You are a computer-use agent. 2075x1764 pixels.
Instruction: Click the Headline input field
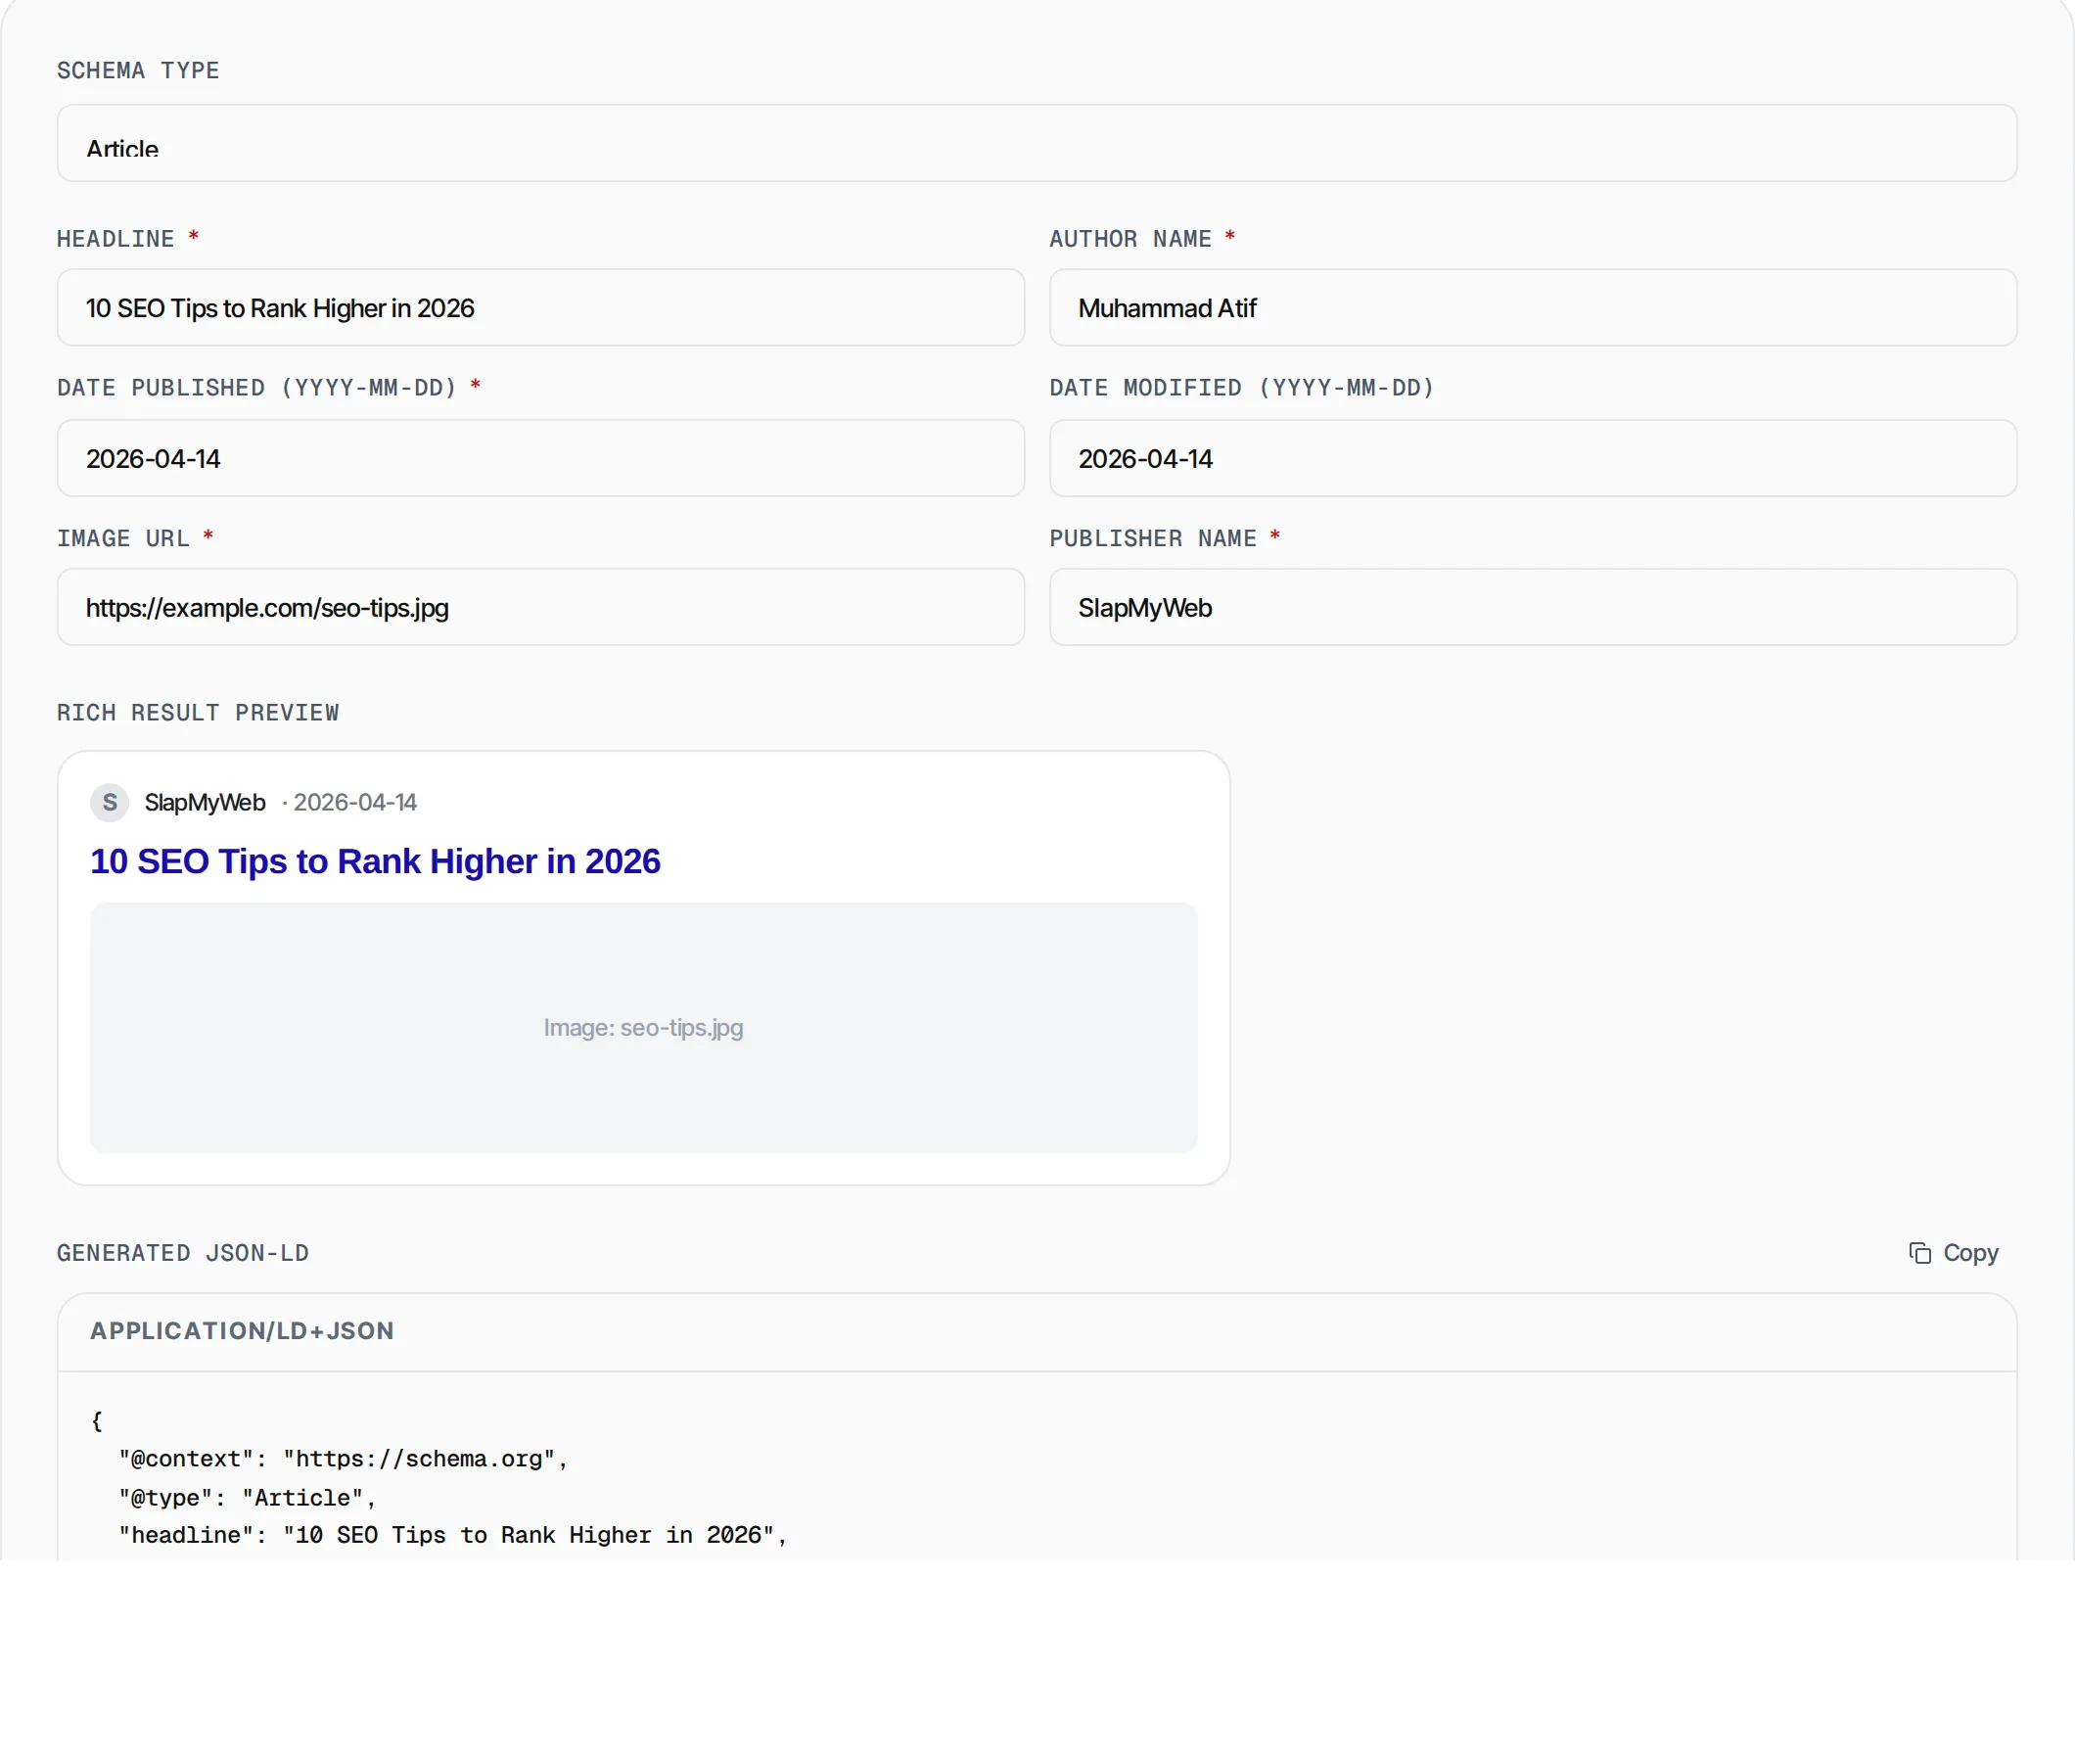tap(540, 307)
